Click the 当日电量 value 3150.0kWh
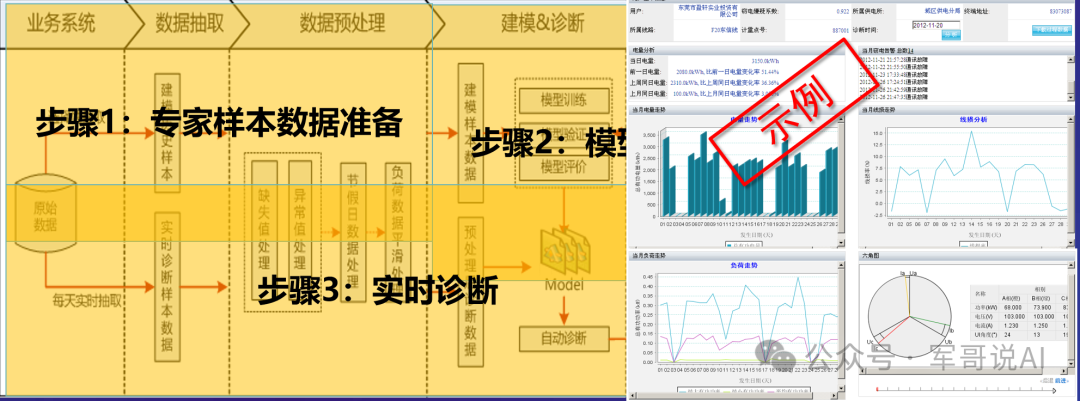 click(x=764, y=61)
